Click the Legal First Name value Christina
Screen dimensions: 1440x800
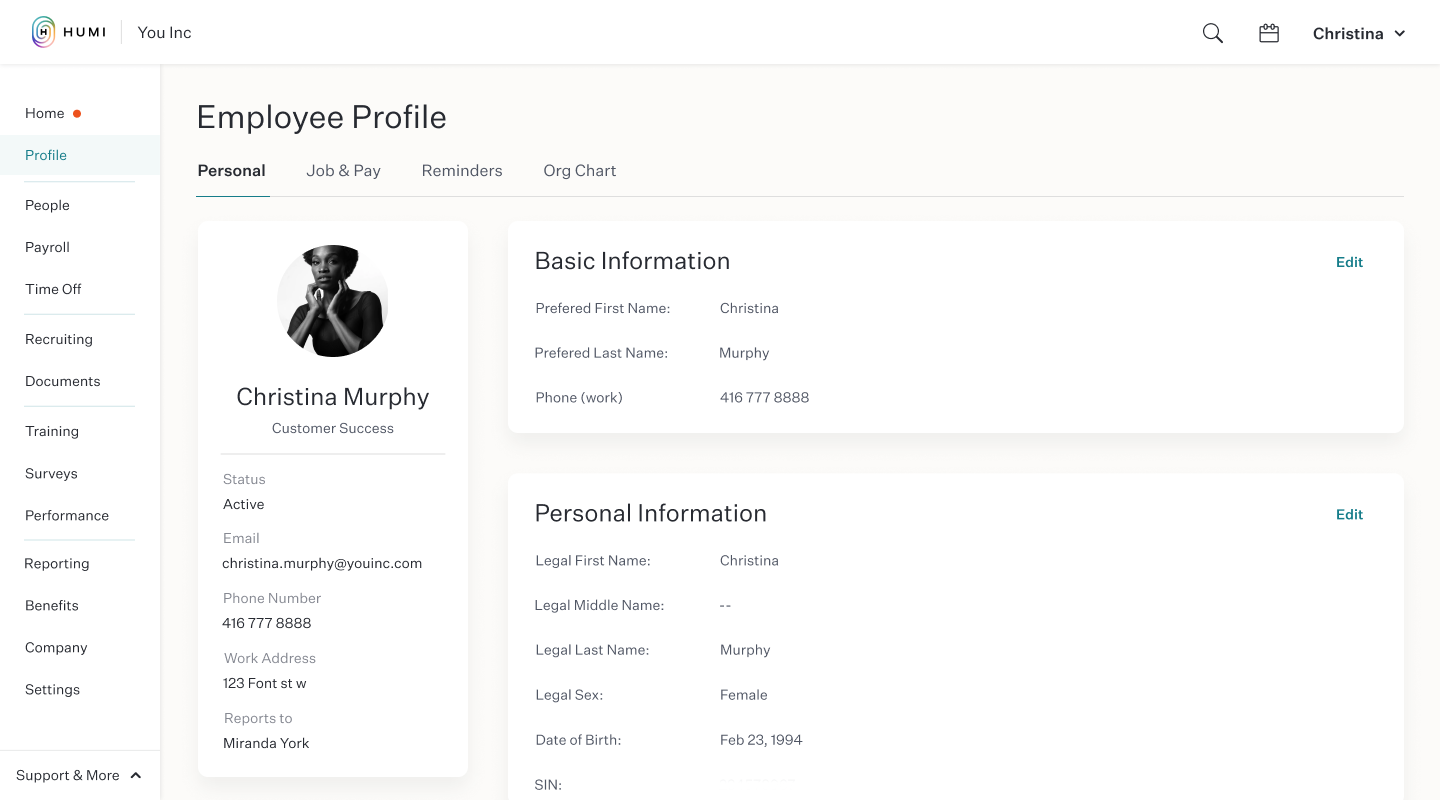(x=749, y=561)
